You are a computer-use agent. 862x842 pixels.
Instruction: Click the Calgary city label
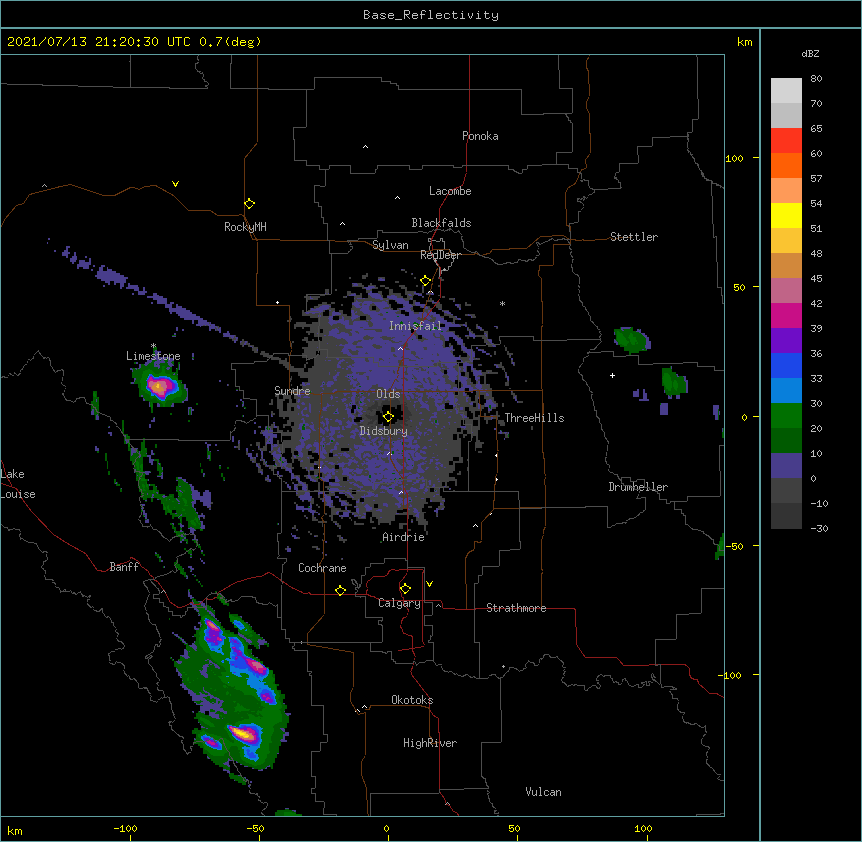399,603
